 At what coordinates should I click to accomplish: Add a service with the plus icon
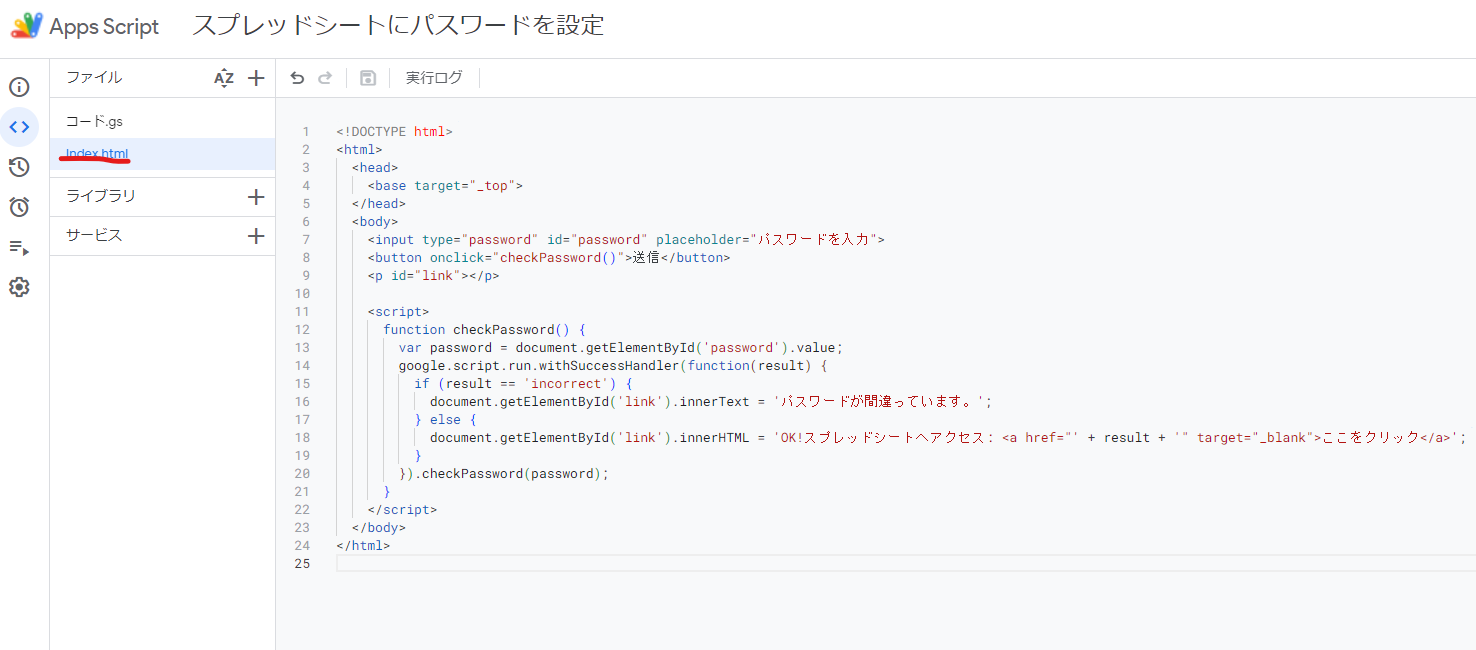point(255,236)
